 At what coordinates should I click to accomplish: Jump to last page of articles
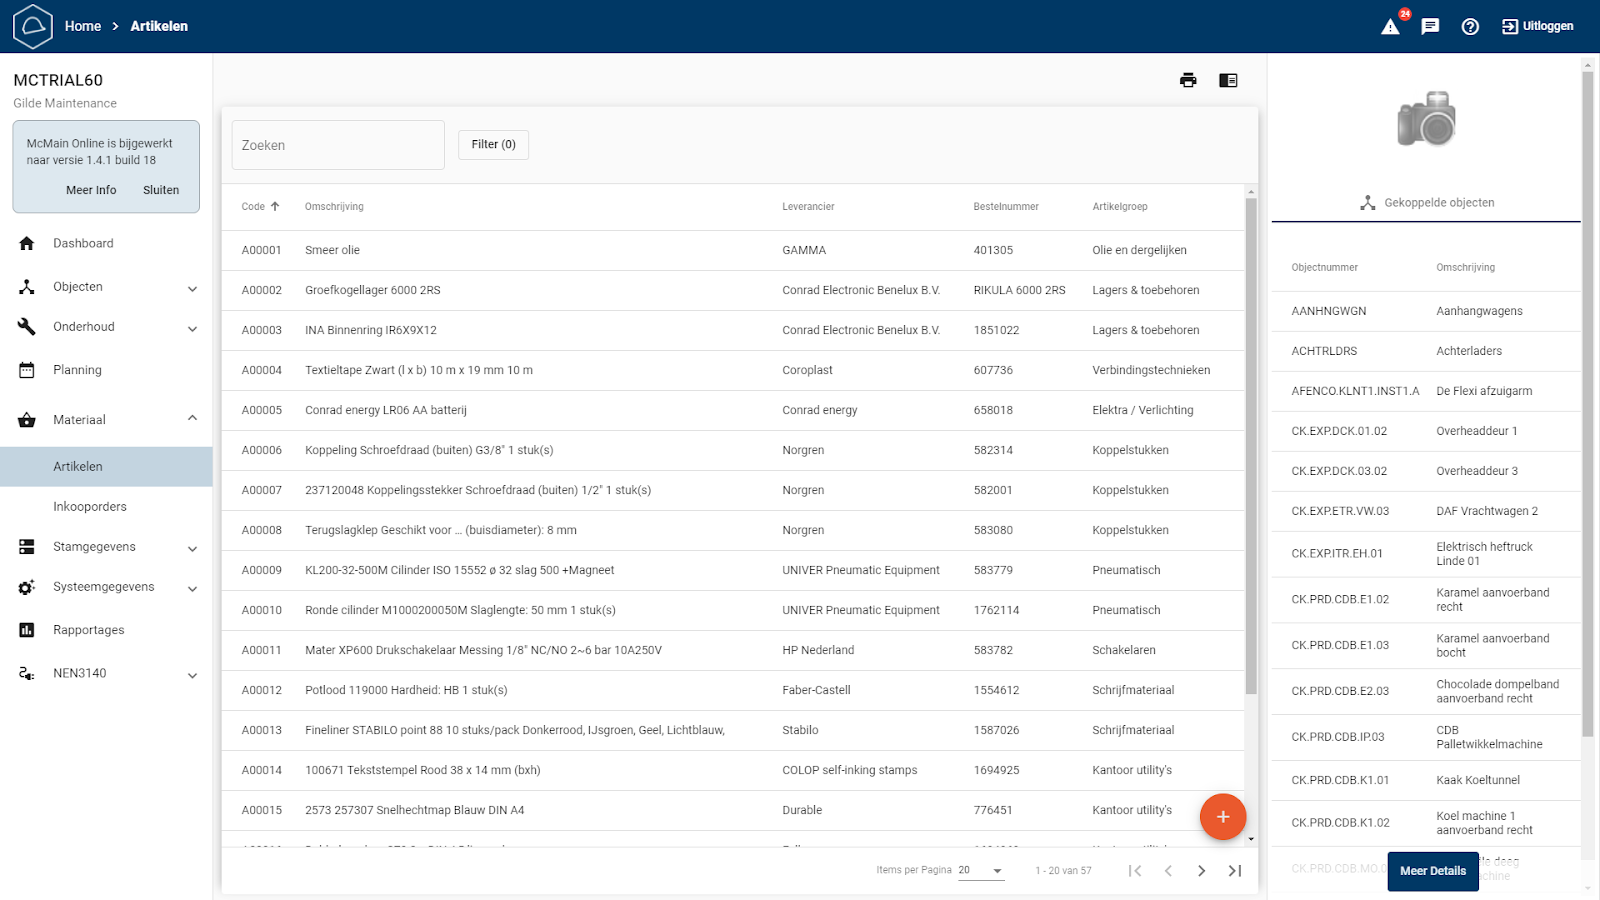pos(1235,871)
